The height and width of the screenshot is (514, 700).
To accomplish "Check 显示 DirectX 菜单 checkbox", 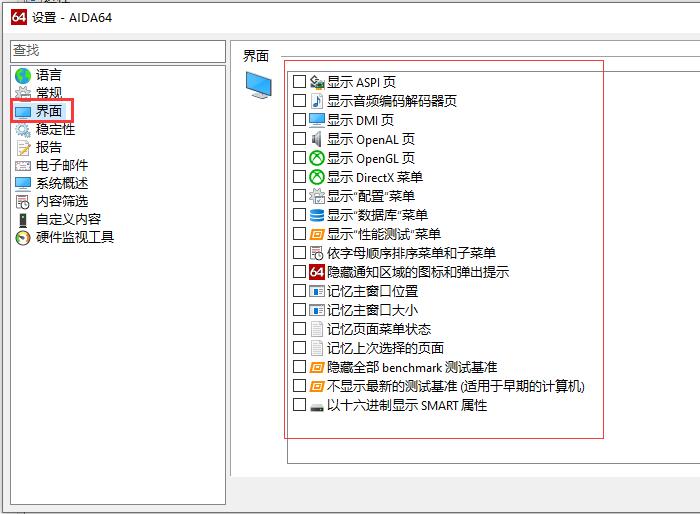I will [299, 176].
